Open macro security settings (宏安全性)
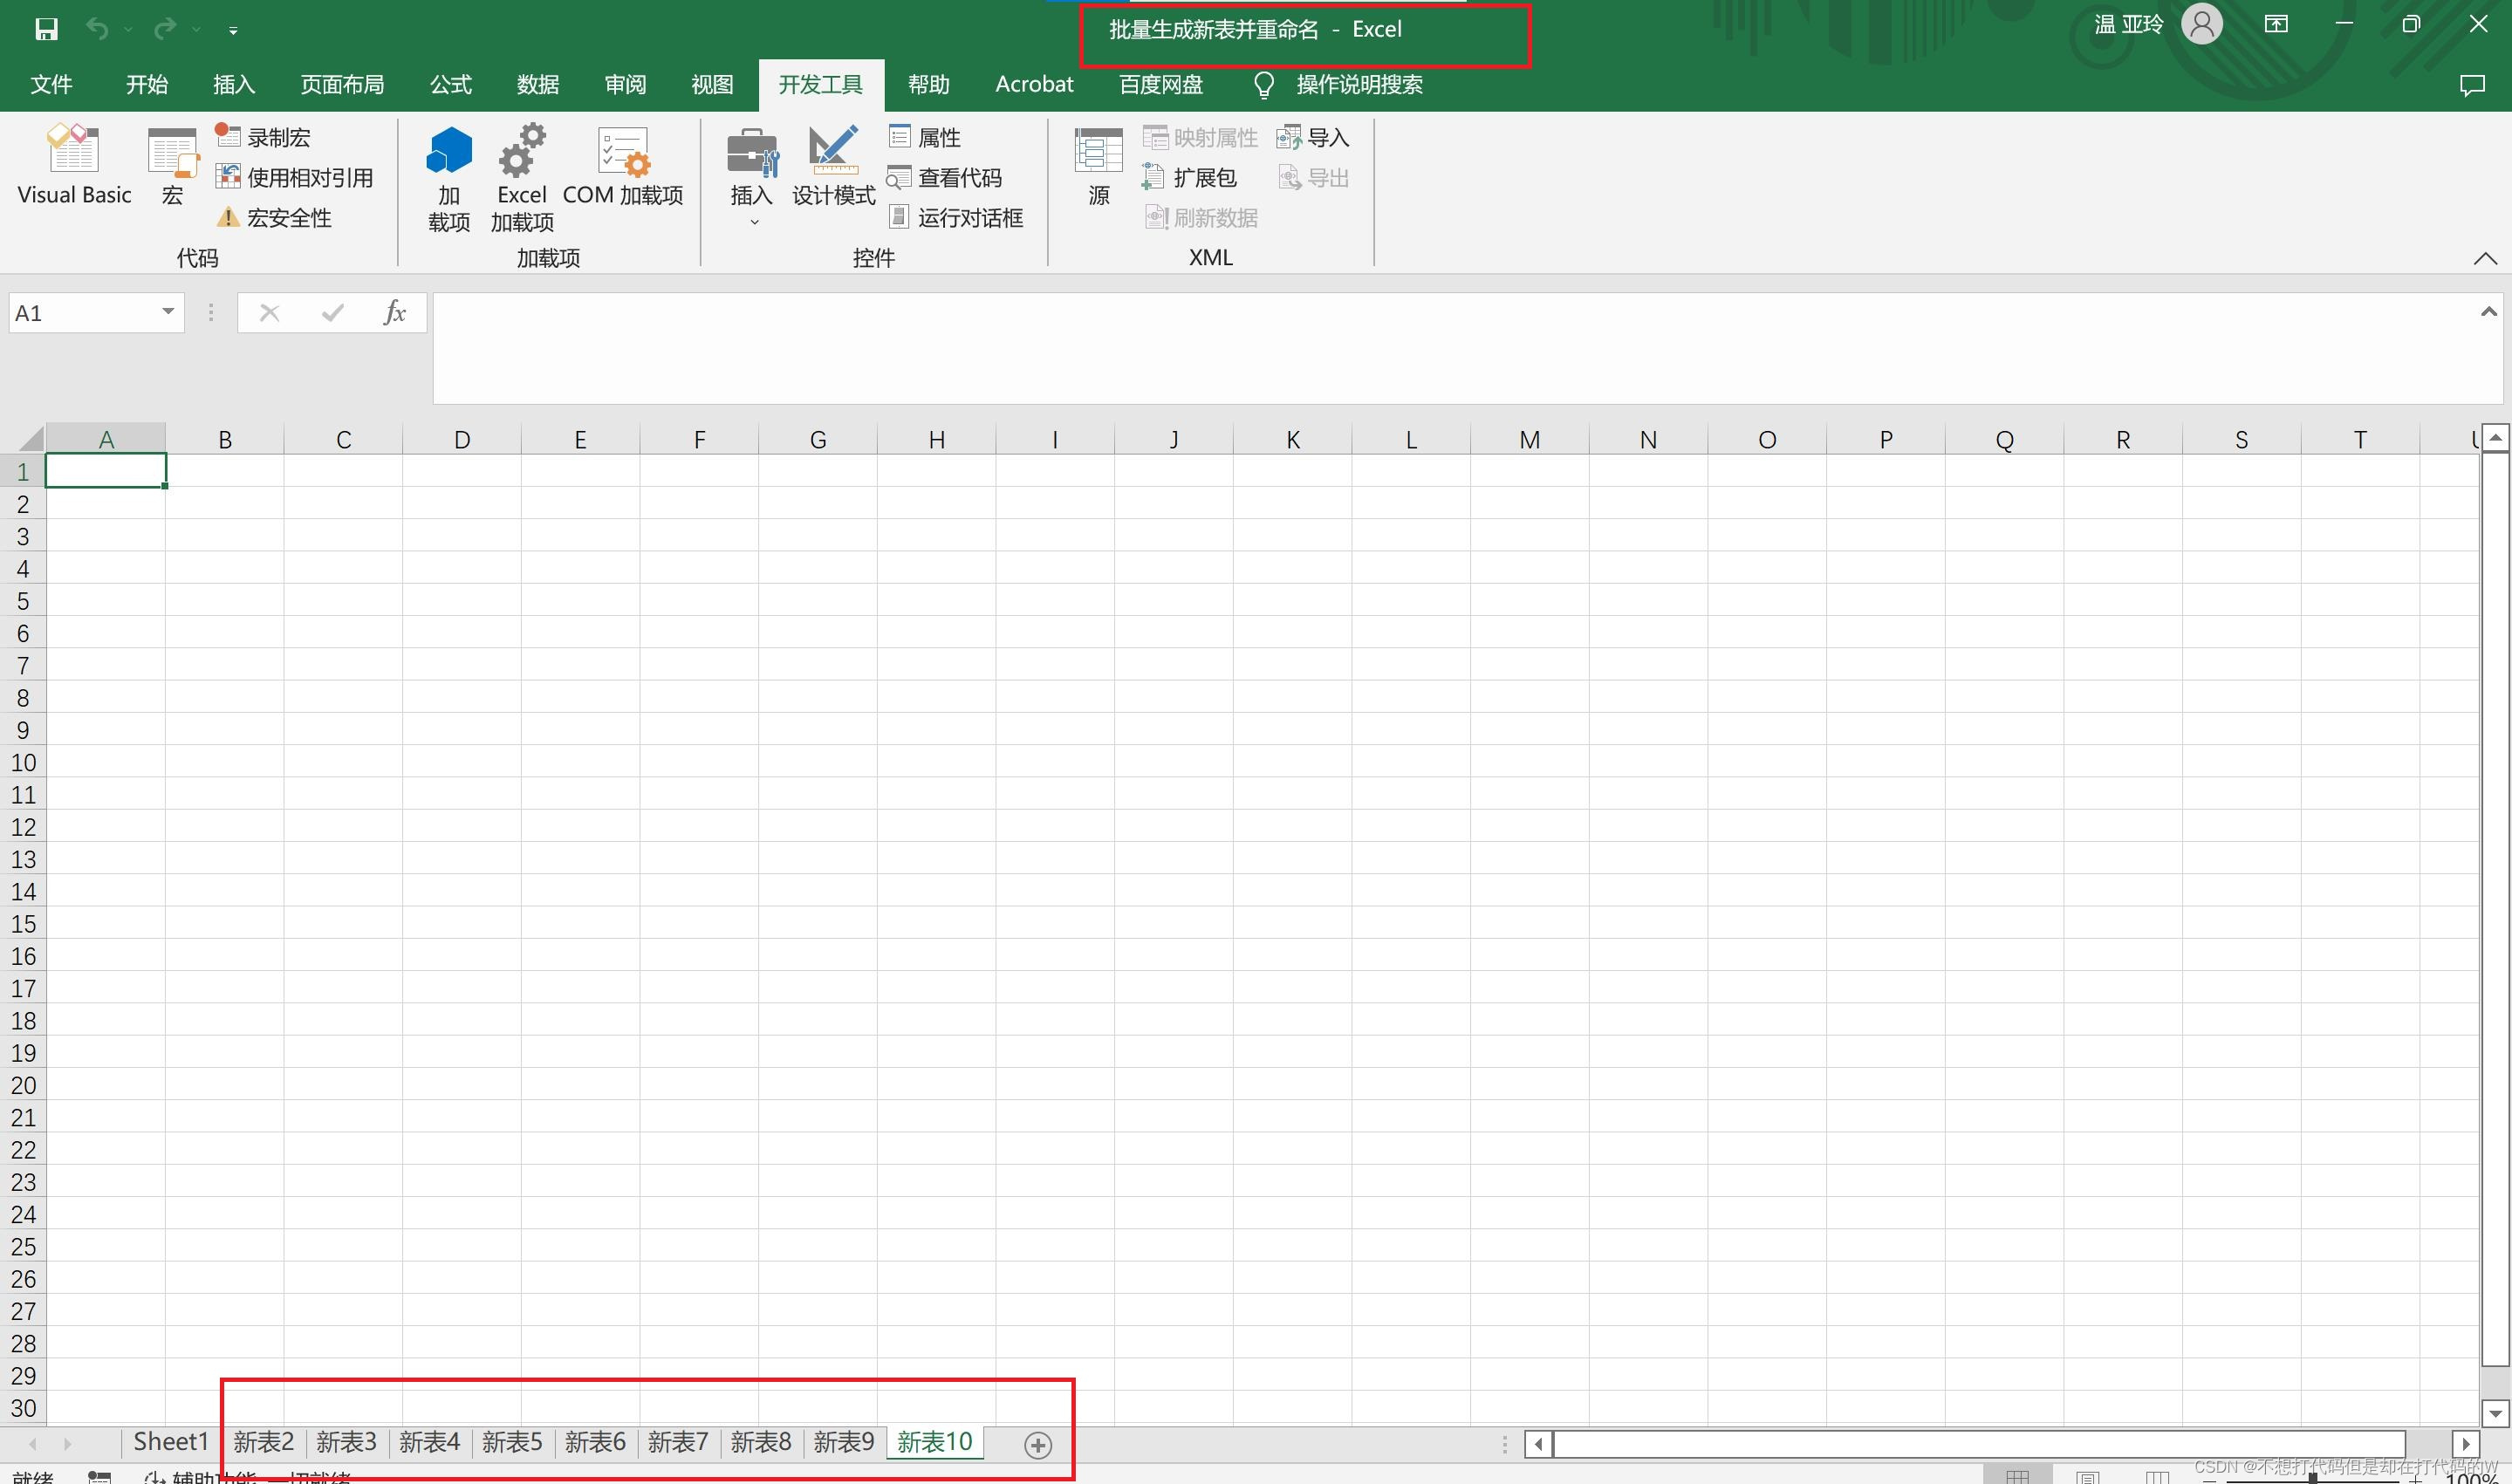Viewport: 2512px width, 1484px height. [x=274, y=217]
